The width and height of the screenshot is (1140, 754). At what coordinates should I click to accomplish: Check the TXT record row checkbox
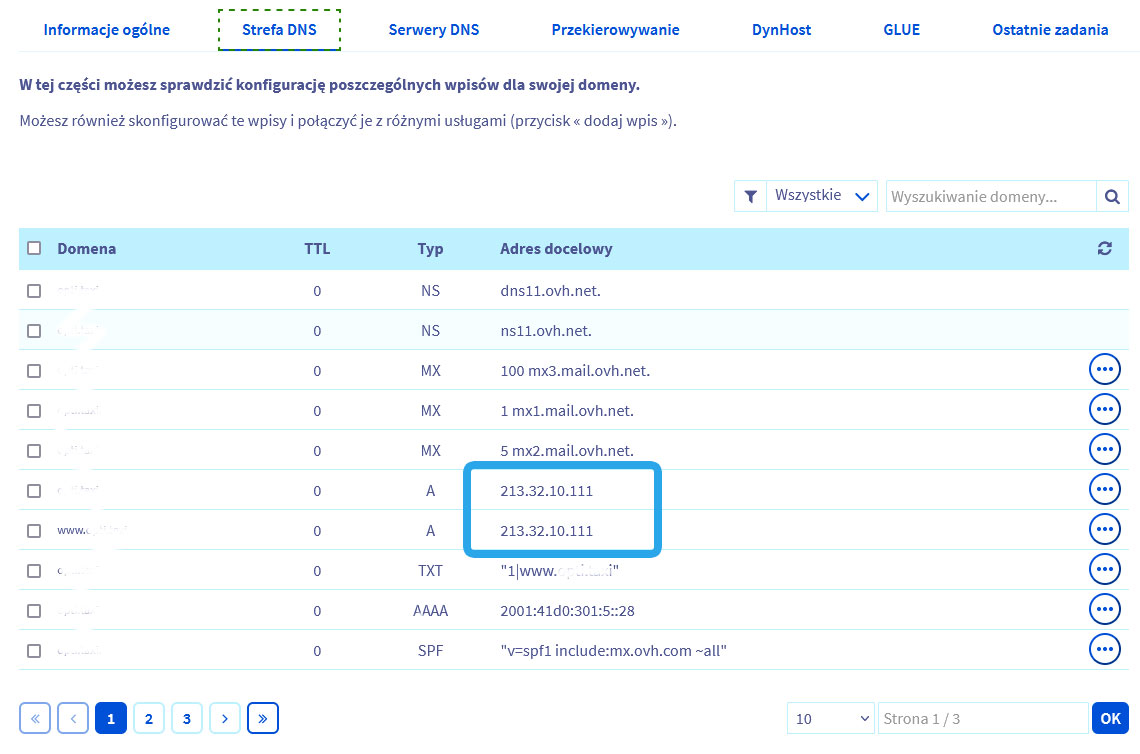tap(34, 569)
